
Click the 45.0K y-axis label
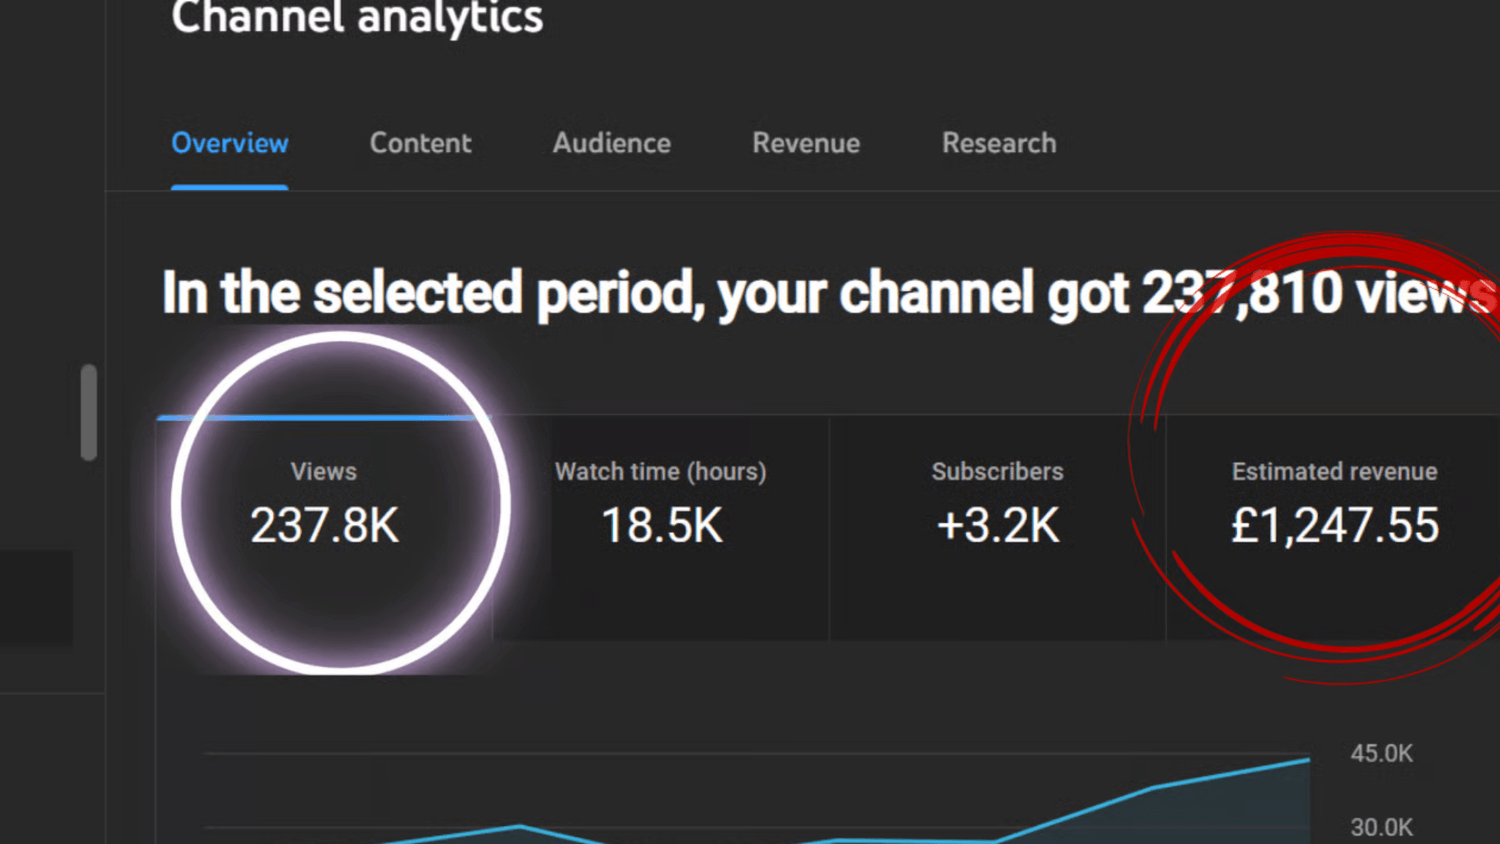point(1381,753)
